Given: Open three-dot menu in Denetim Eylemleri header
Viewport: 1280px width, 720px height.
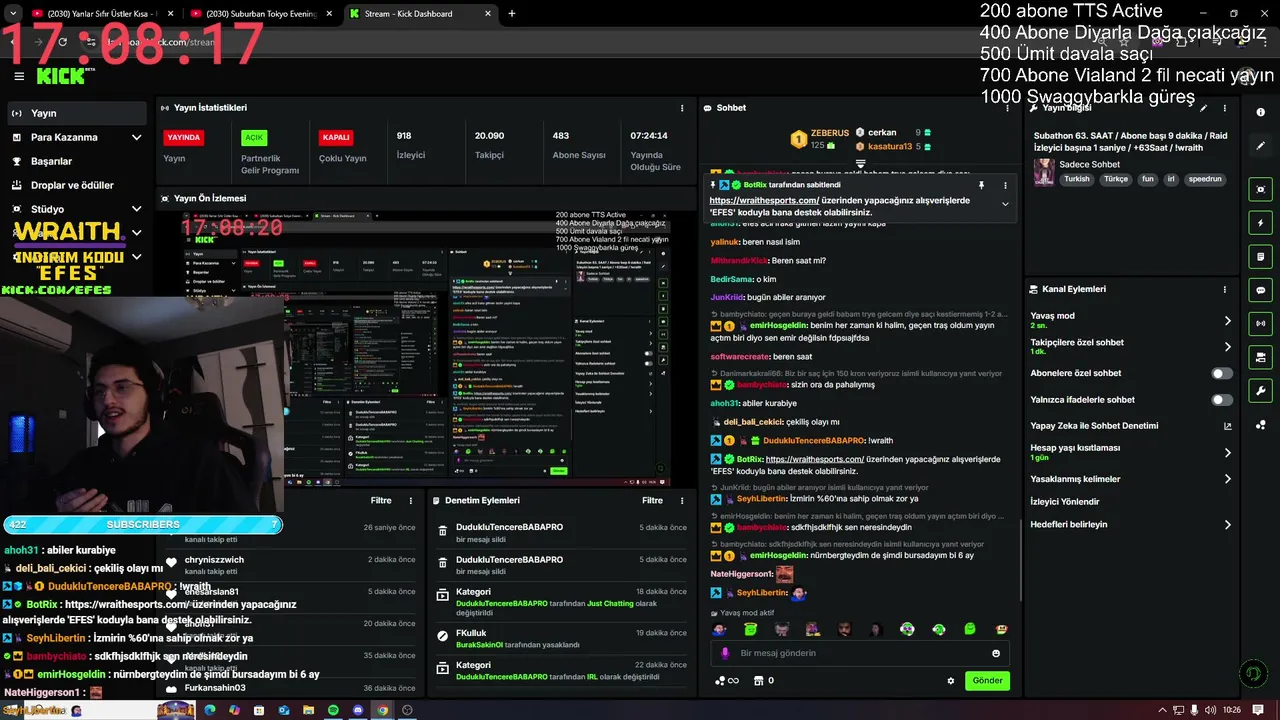Looking at the screenshot, I should (x=682, y=500).
